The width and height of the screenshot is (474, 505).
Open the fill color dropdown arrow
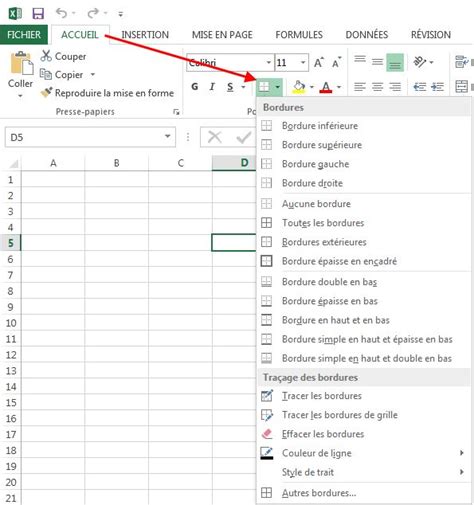(x=311, y=87)
